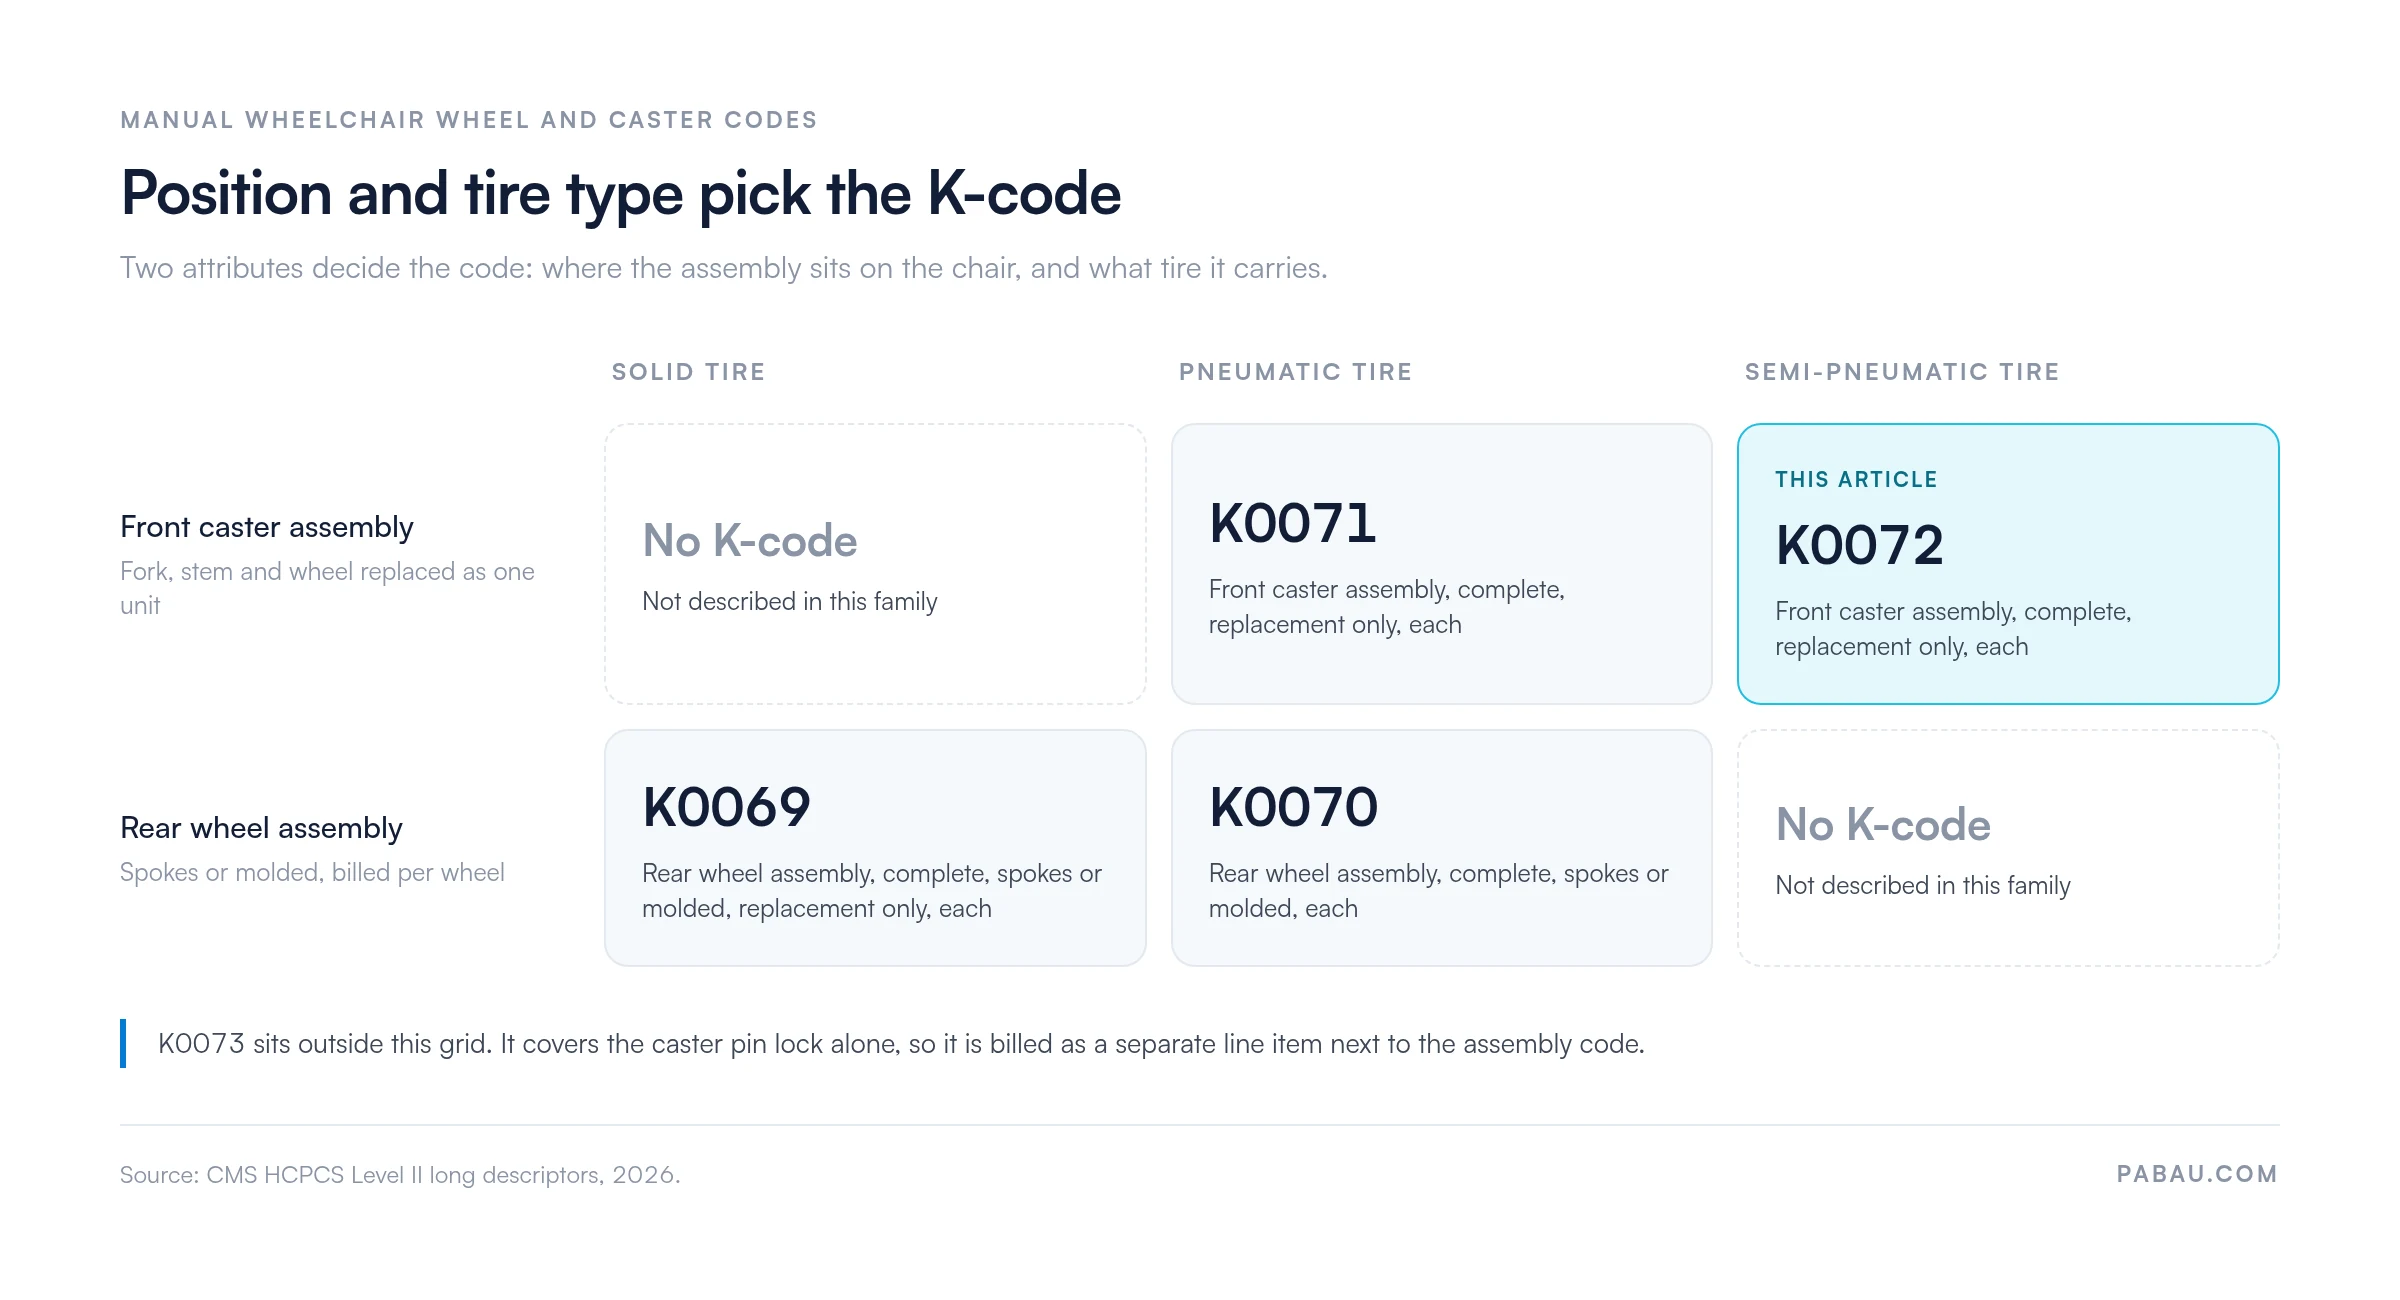Image resolution: width=2400 pixels, height=1300 pixels.
Task: Click the solid tire No K-code card
Action: pos(875,564)
